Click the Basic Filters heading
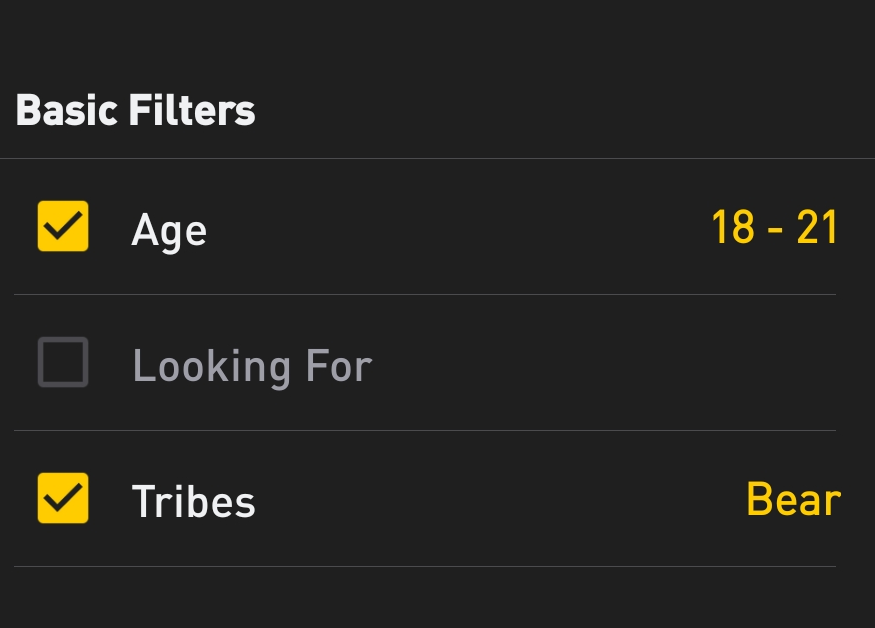This screenshot has width=875, height=628. (136, 110)
